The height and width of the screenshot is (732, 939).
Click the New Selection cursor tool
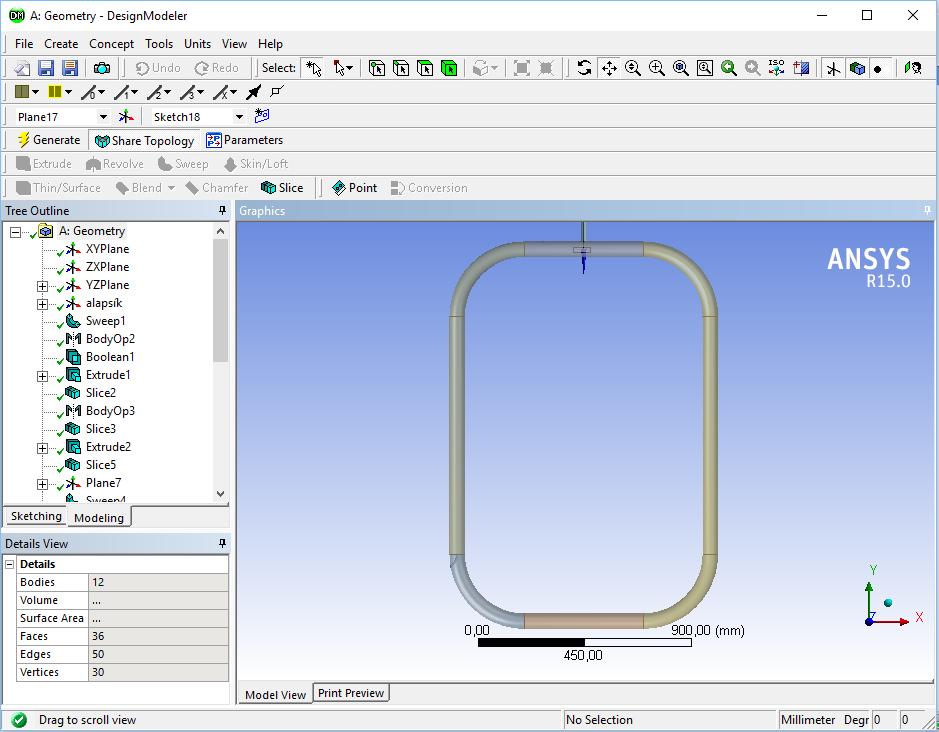click(x=313, y=68)
